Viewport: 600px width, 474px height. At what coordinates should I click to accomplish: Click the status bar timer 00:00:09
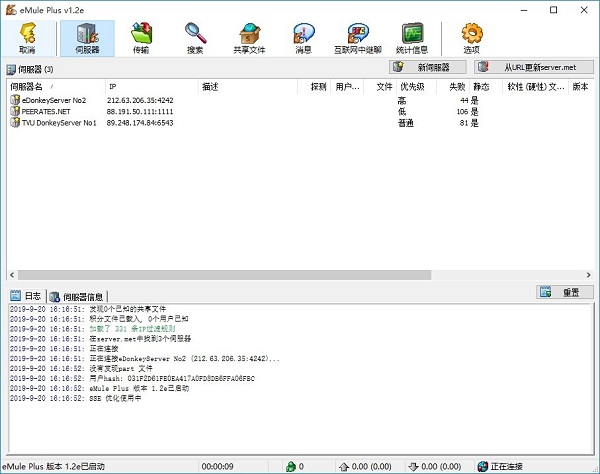pyautogui.click(x=217, y=467)
